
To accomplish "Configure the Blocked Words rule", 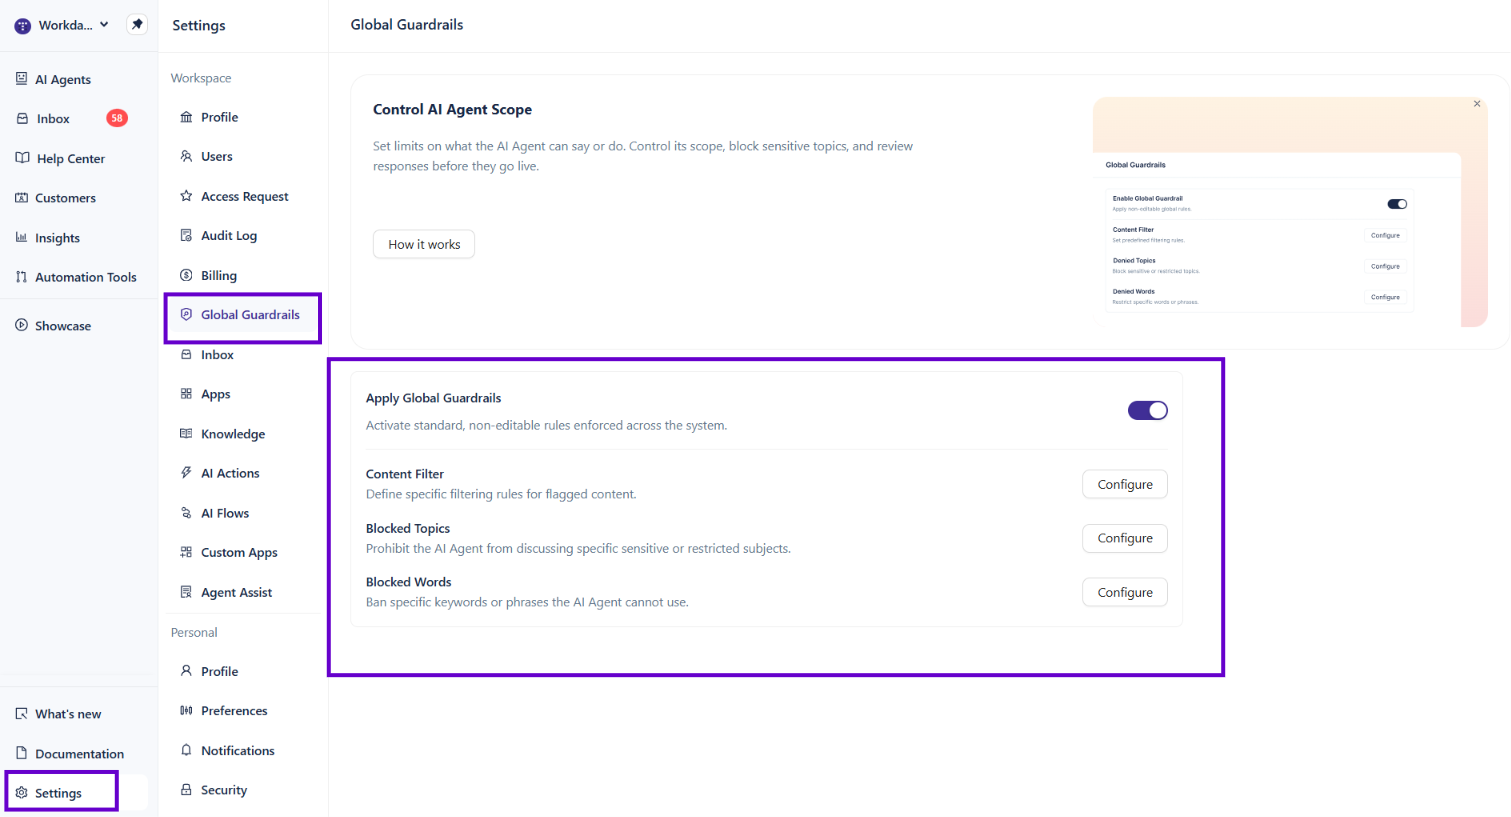I will [x=1125, y=592].
